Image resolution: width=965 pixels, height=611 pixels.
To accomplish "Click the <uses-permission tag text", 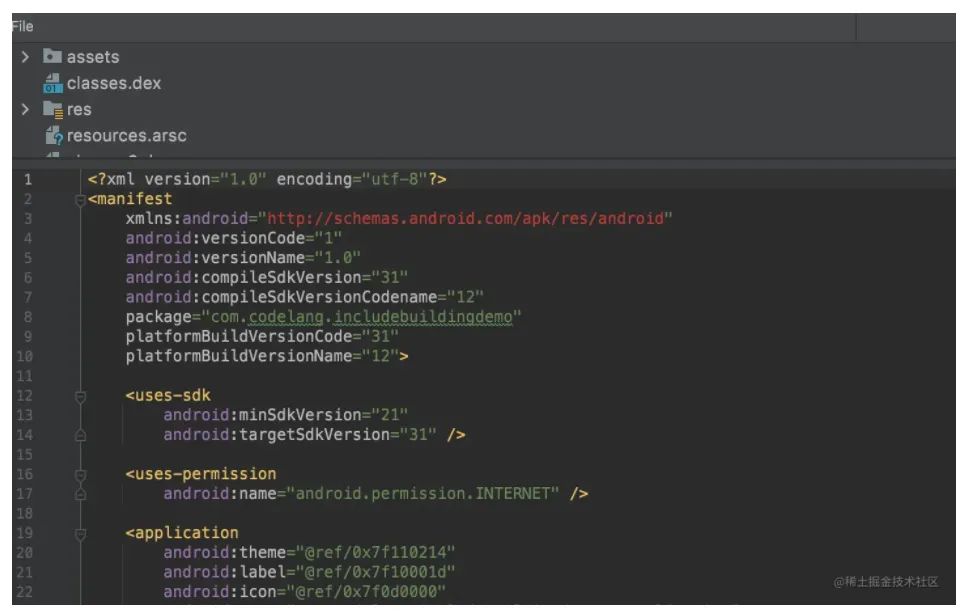I will tap(201, 474).
